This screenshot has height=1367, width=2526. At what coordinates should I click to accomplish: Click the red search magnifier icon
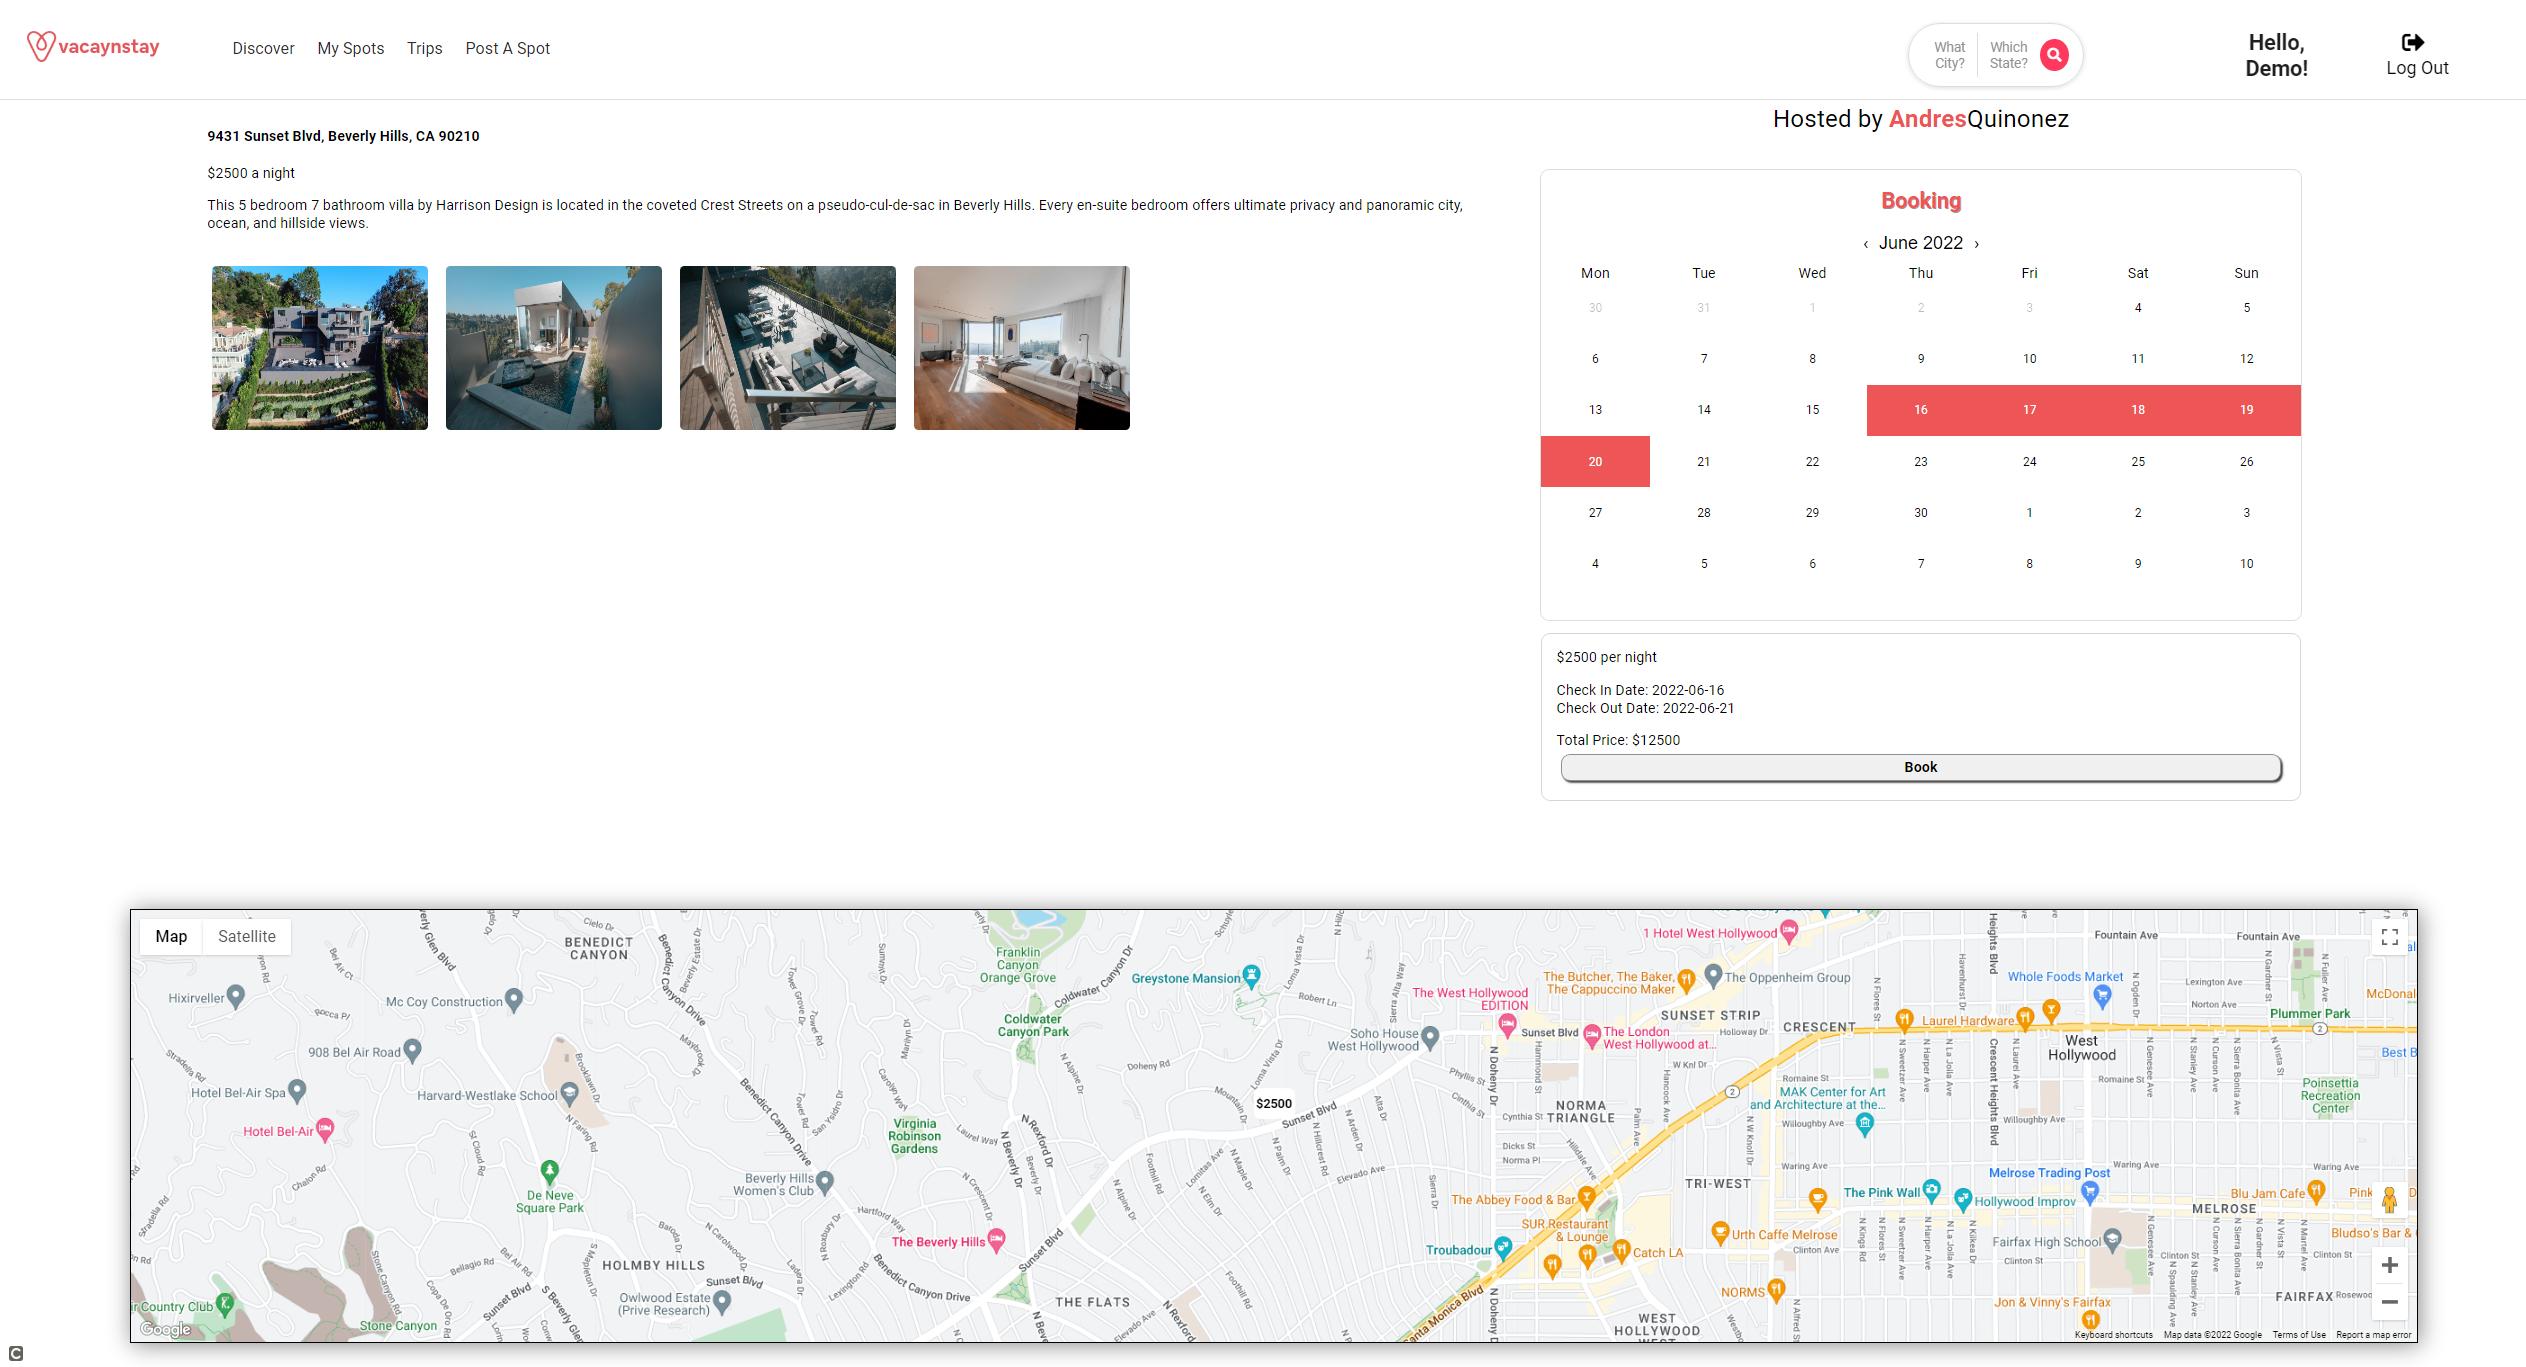point(2054,55)
